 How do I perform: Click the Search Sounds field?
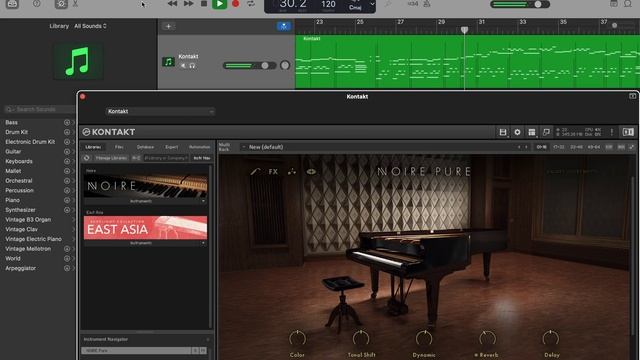(40, 109)
